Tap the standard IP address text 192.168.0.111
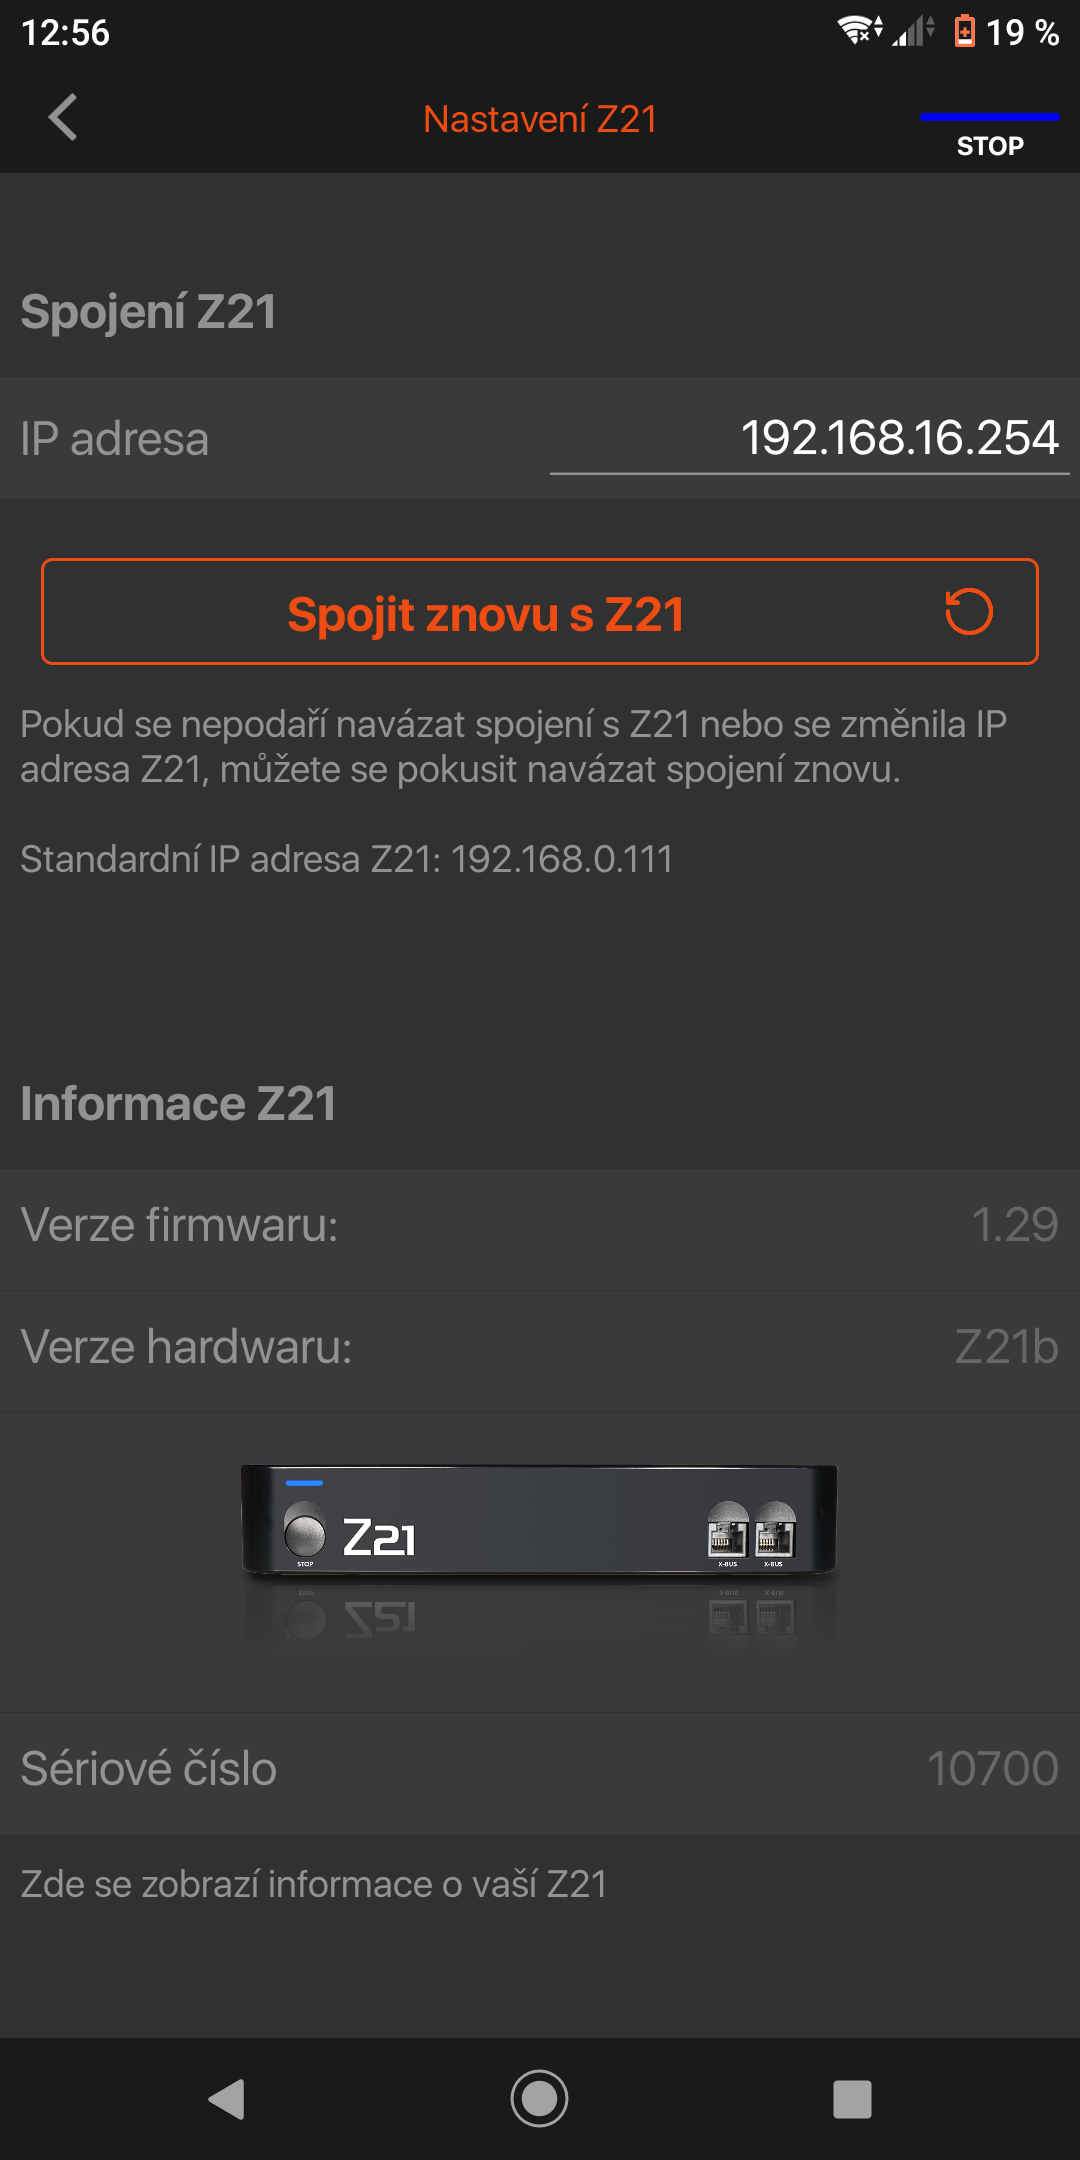Viewport: 1080px width, 2160px height. (561, 859)
